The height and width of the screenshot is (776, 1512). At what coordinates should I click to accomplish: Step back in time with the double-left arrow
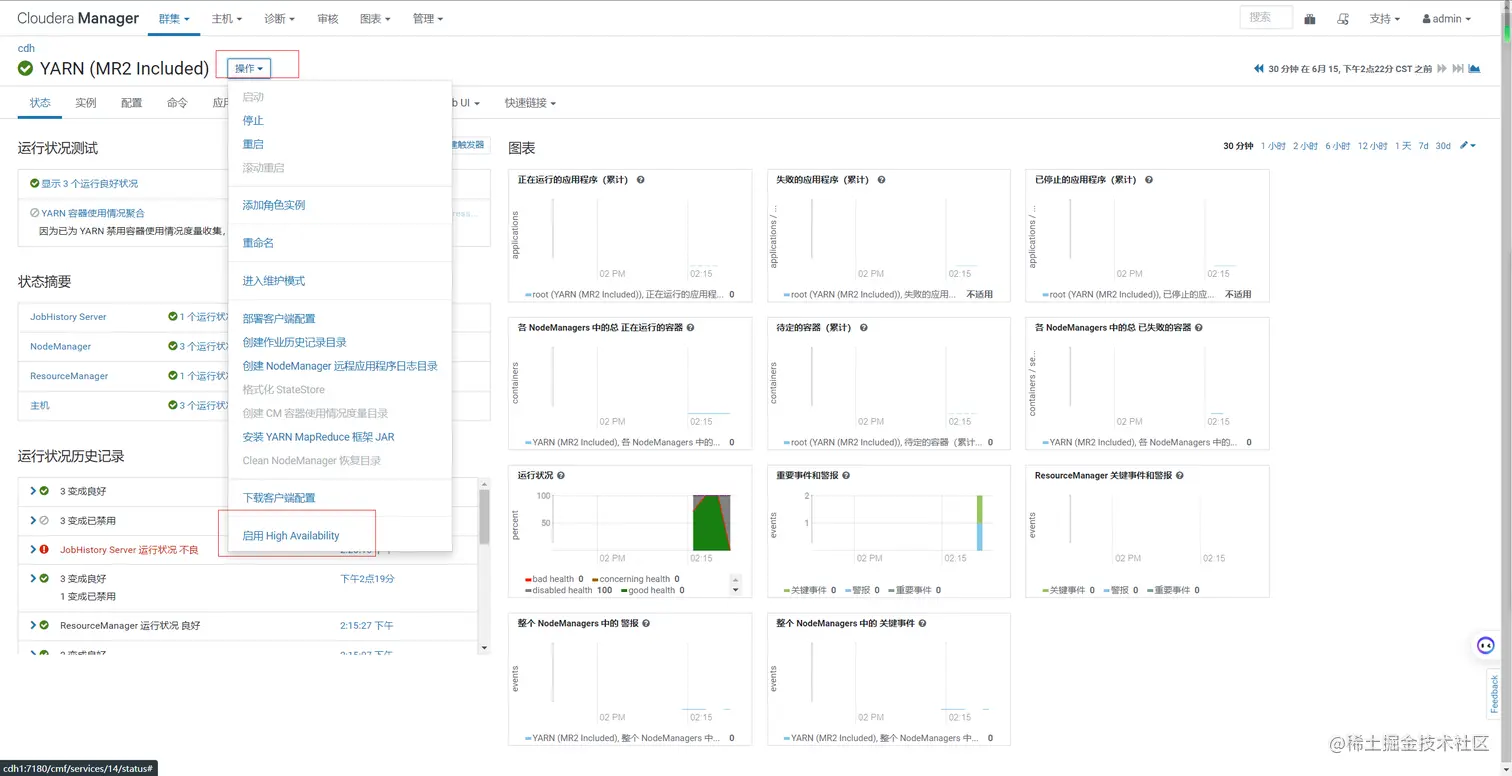1259,69
